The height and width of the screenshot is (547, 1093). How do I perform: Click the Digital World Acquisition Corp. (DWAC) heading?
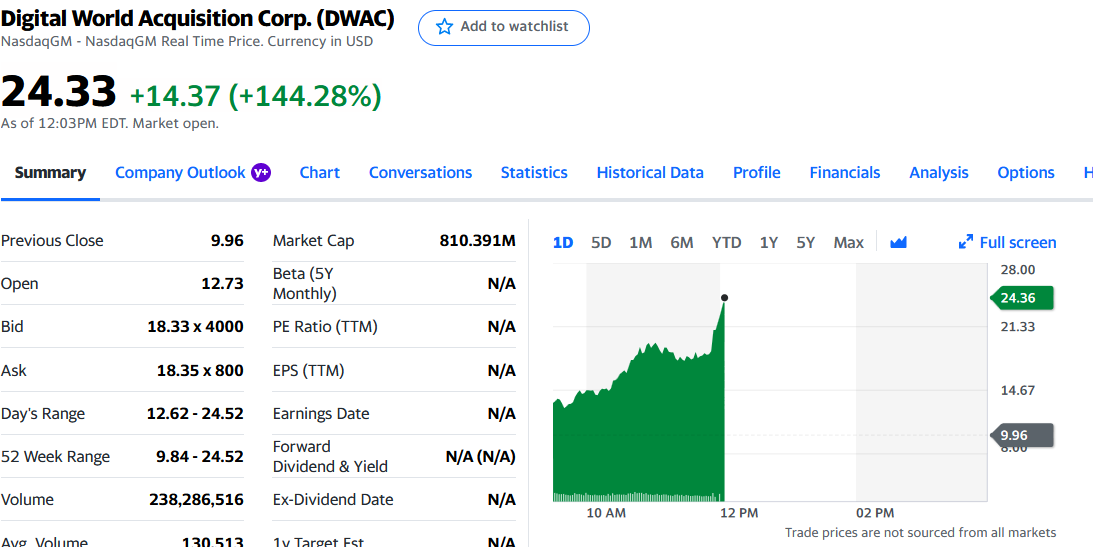(197, 19)
